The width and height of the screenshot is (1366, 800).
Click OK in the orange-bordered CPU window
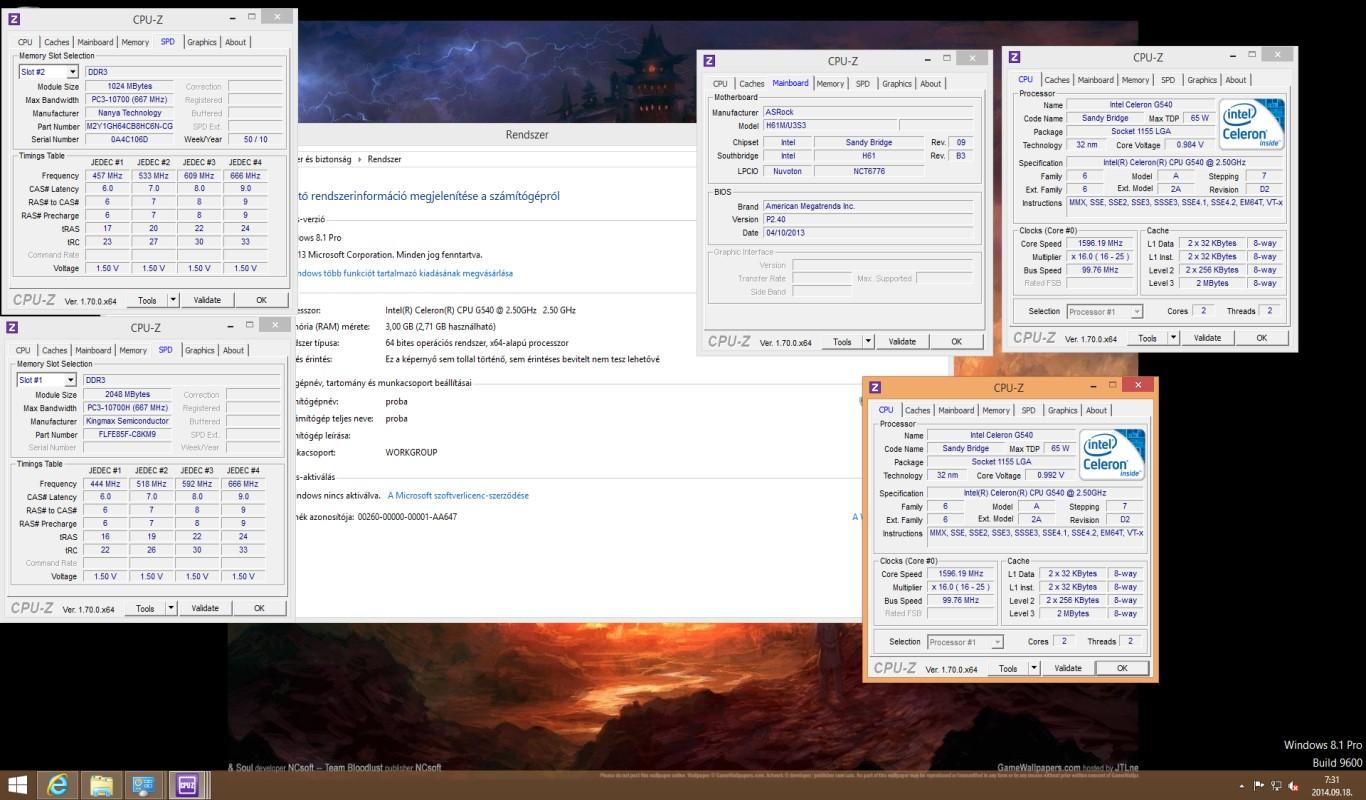tap(1121, 668)
